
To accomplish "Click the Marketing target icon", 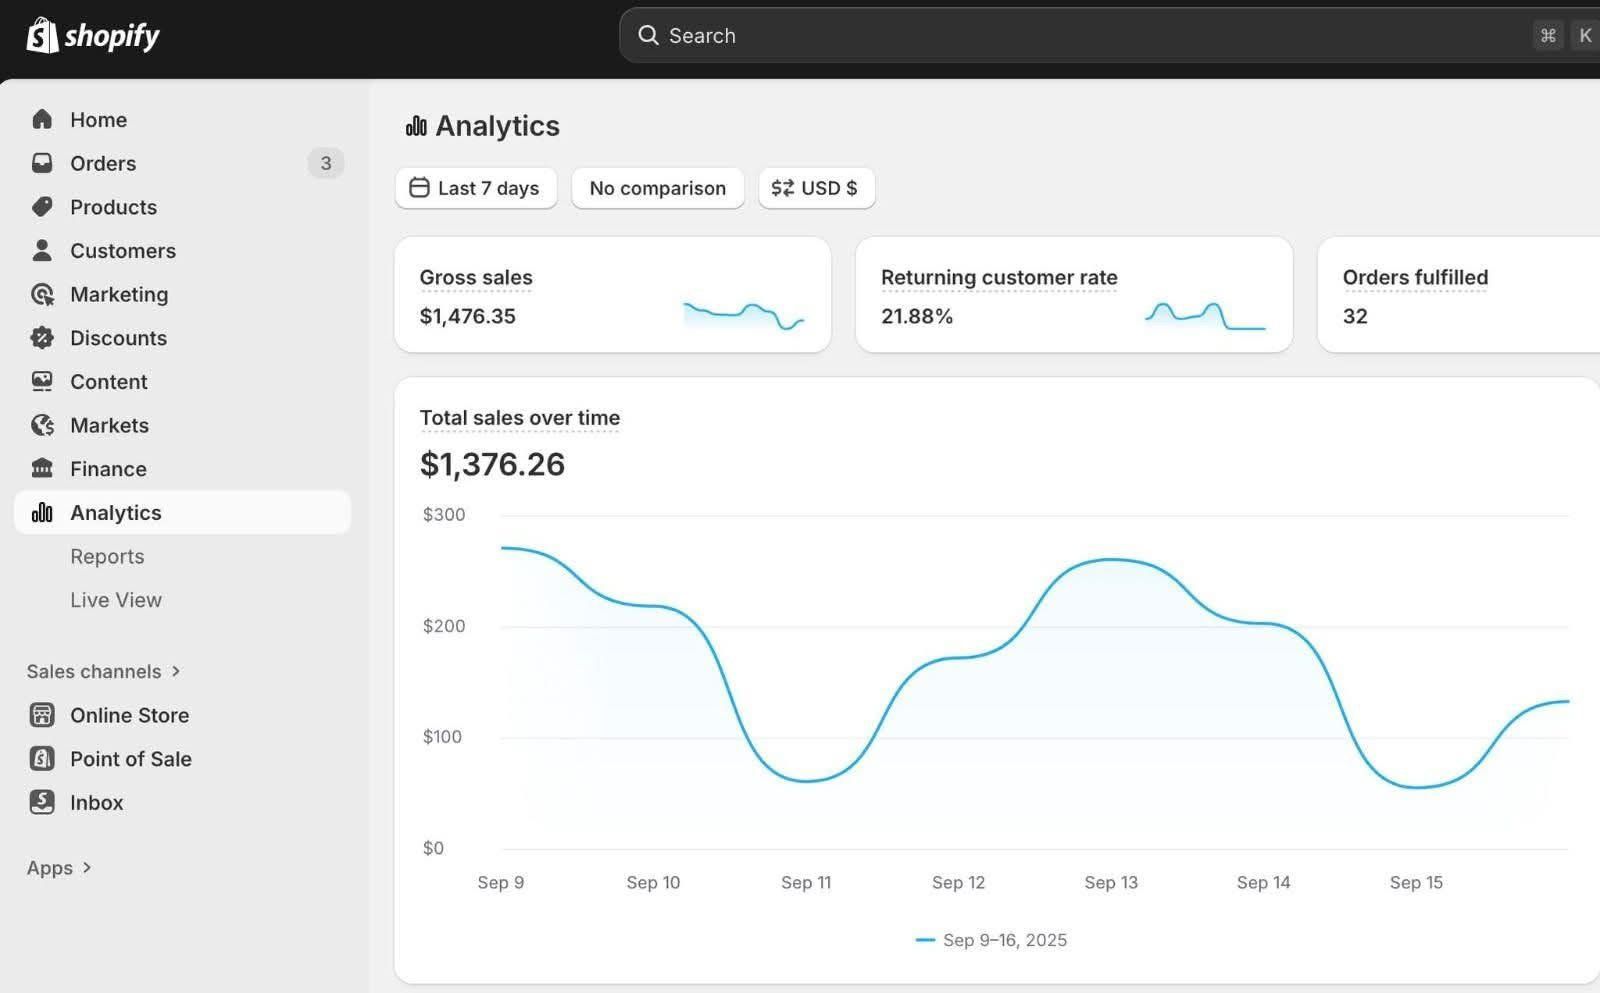I will pos(42,294).
